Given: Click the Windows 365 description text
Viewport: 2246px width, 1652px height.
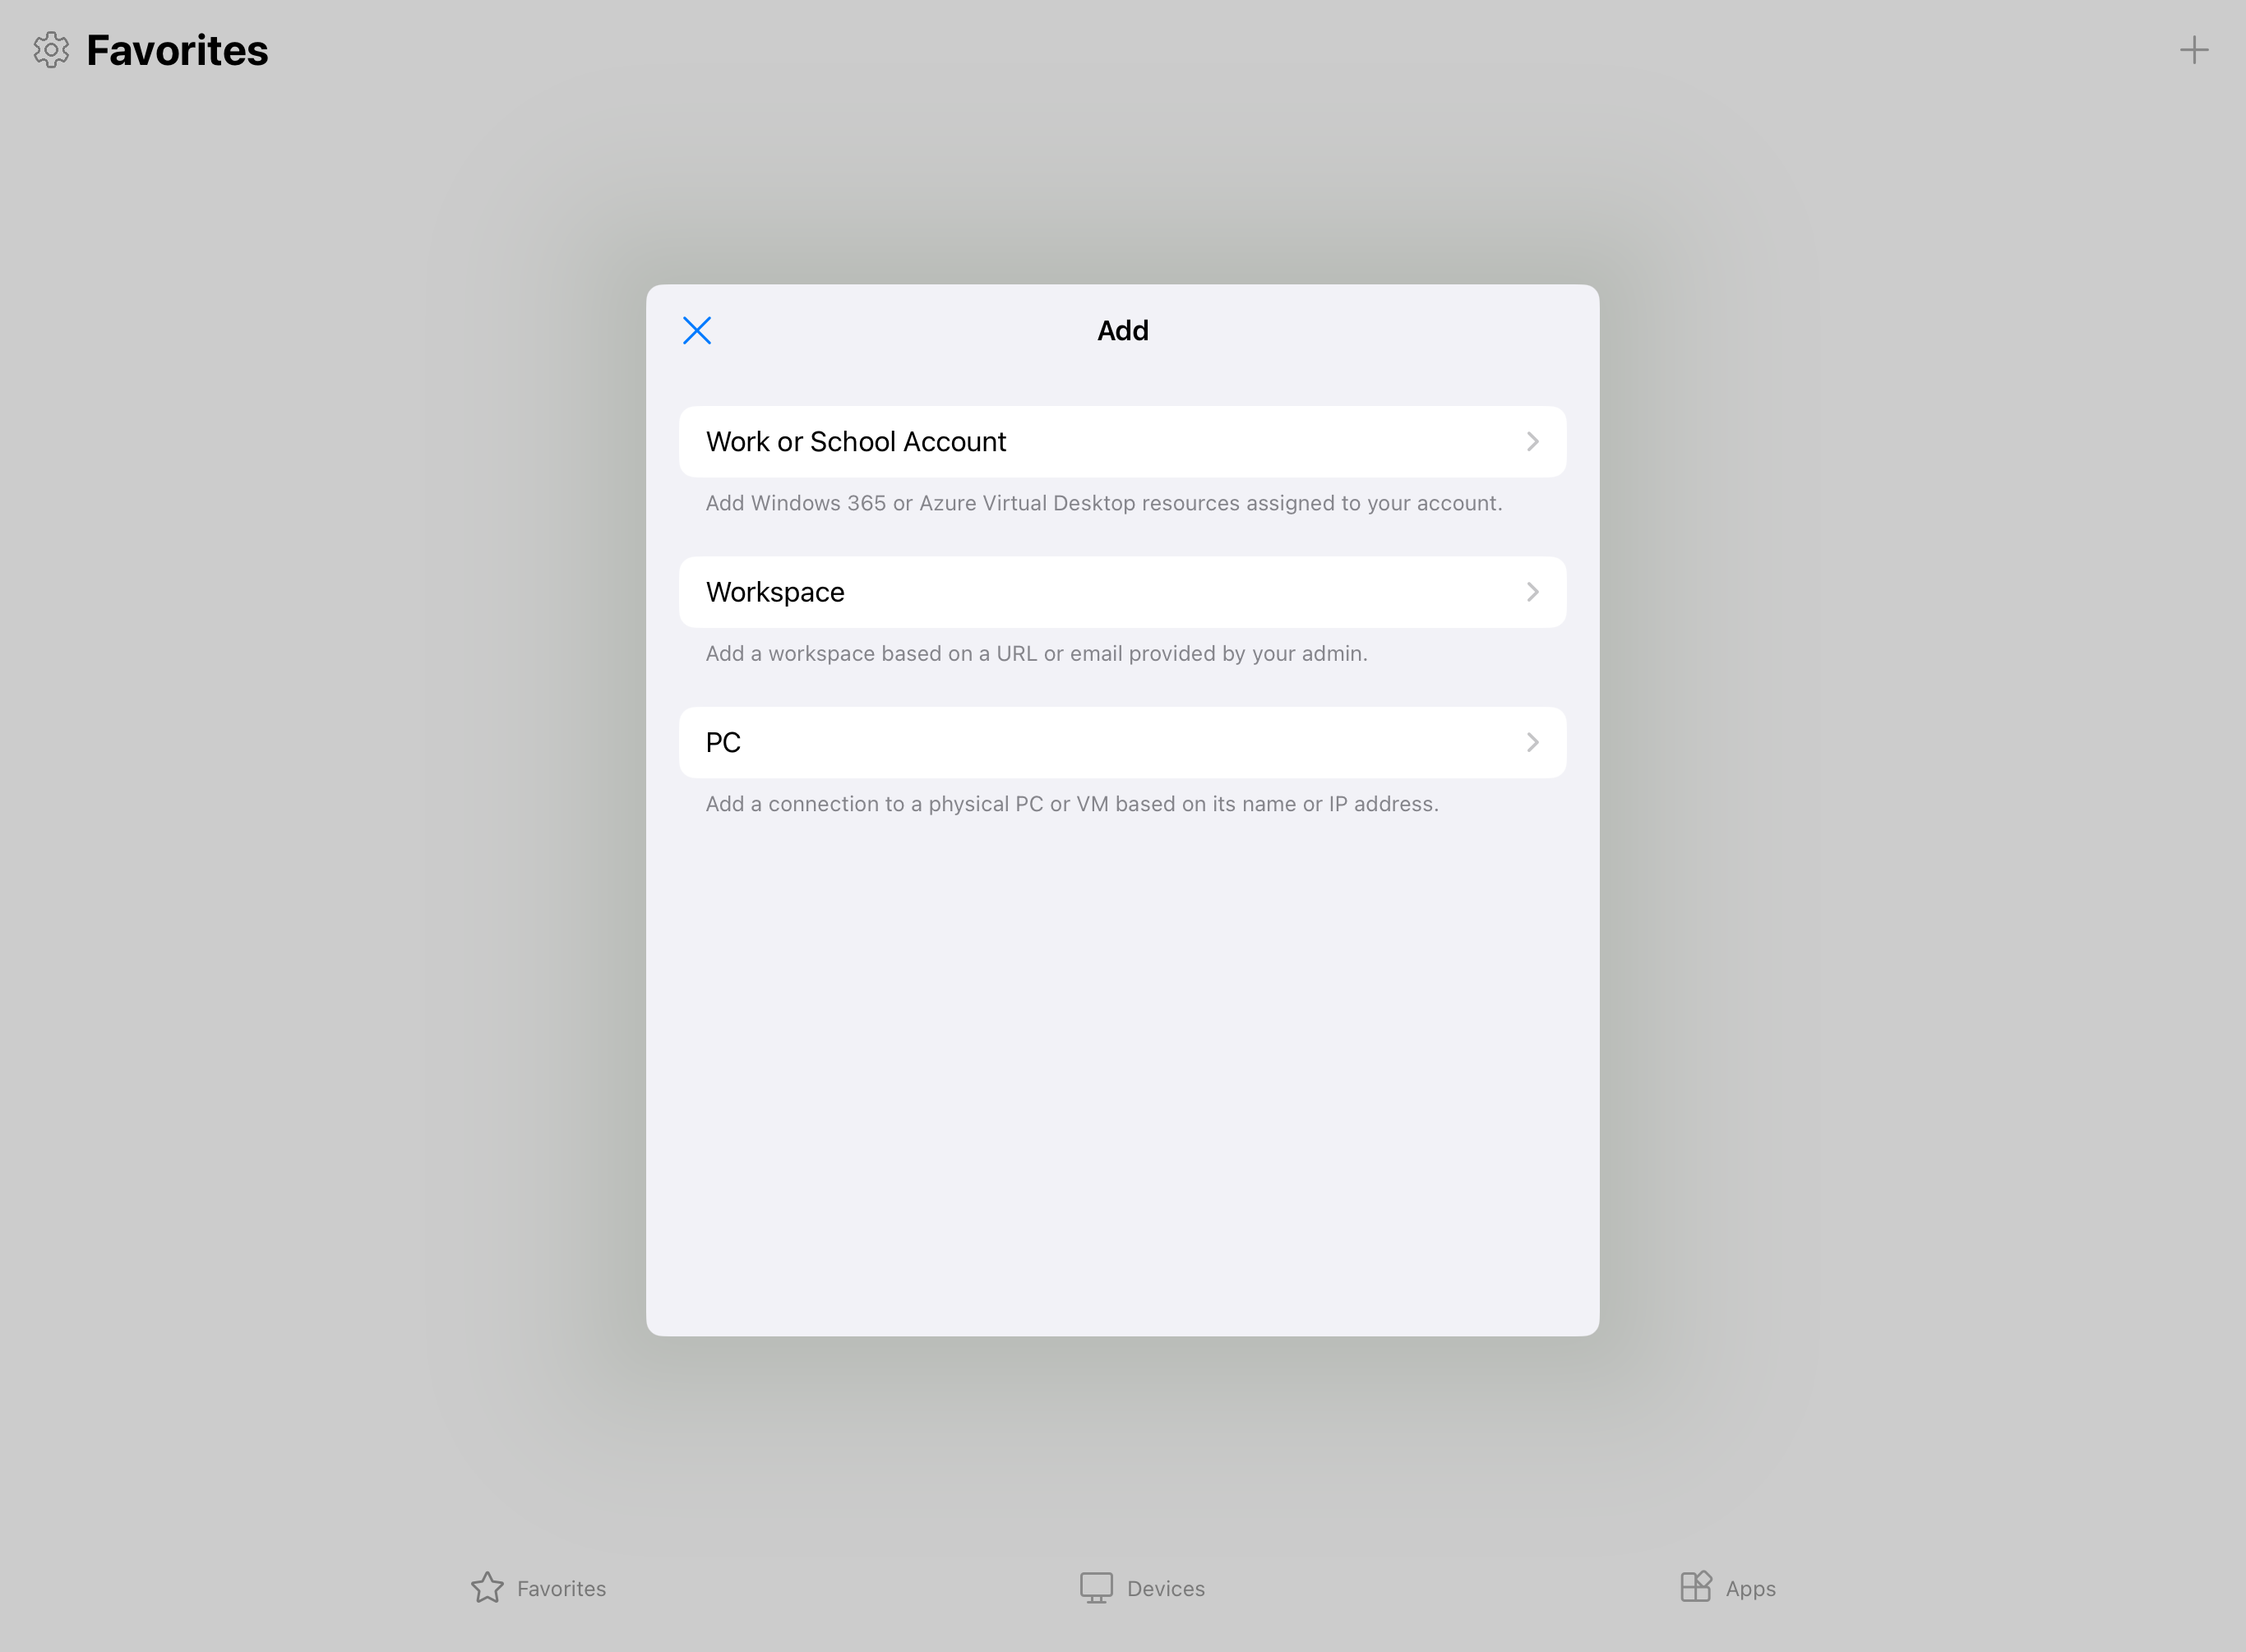Looking at the screenshot, I should 1104,503.
